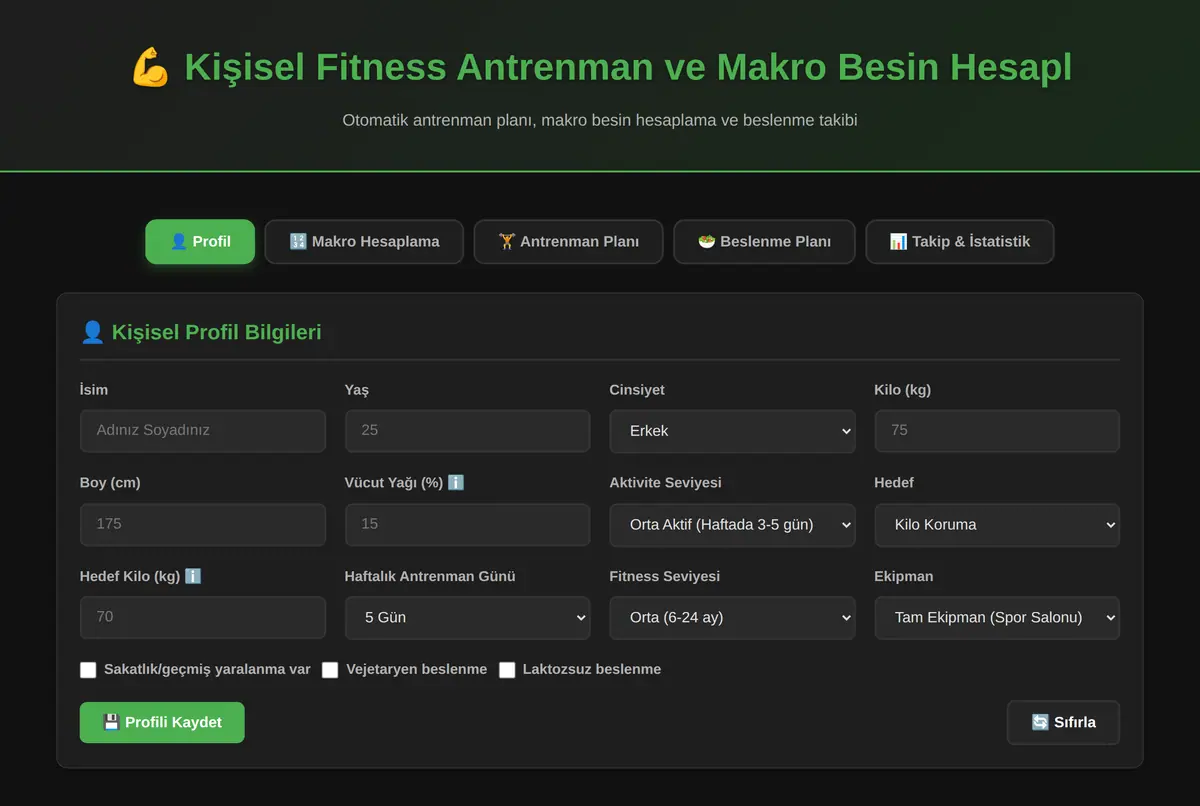Click the Aktivite Seviyesi label text
The width and height of the screenshot is (1200, 806).
click(x=665, y=483)
